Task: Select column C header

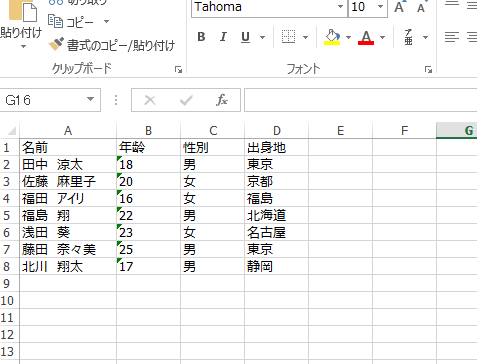Action: 213,131
